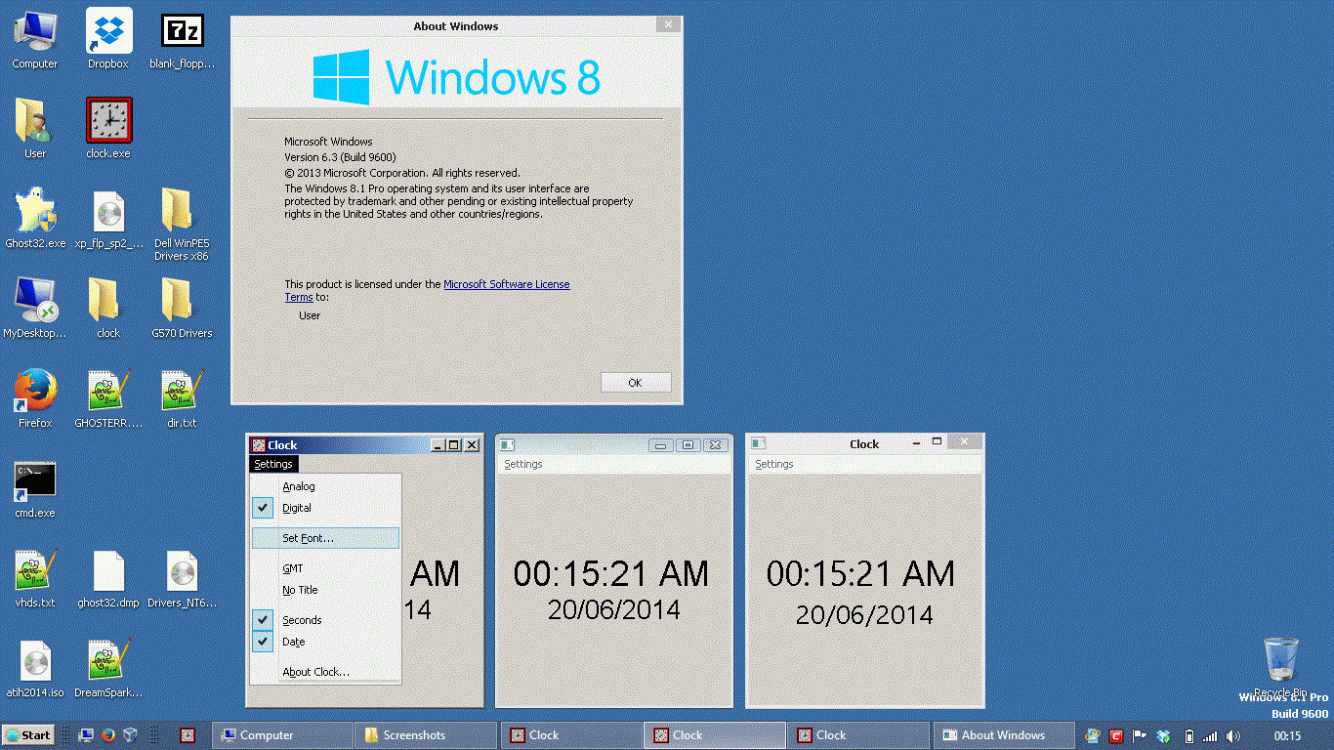Collapse the open Settings menu of the blue-titled Clock
The image size is (1334, 750).
click(273, 464)
